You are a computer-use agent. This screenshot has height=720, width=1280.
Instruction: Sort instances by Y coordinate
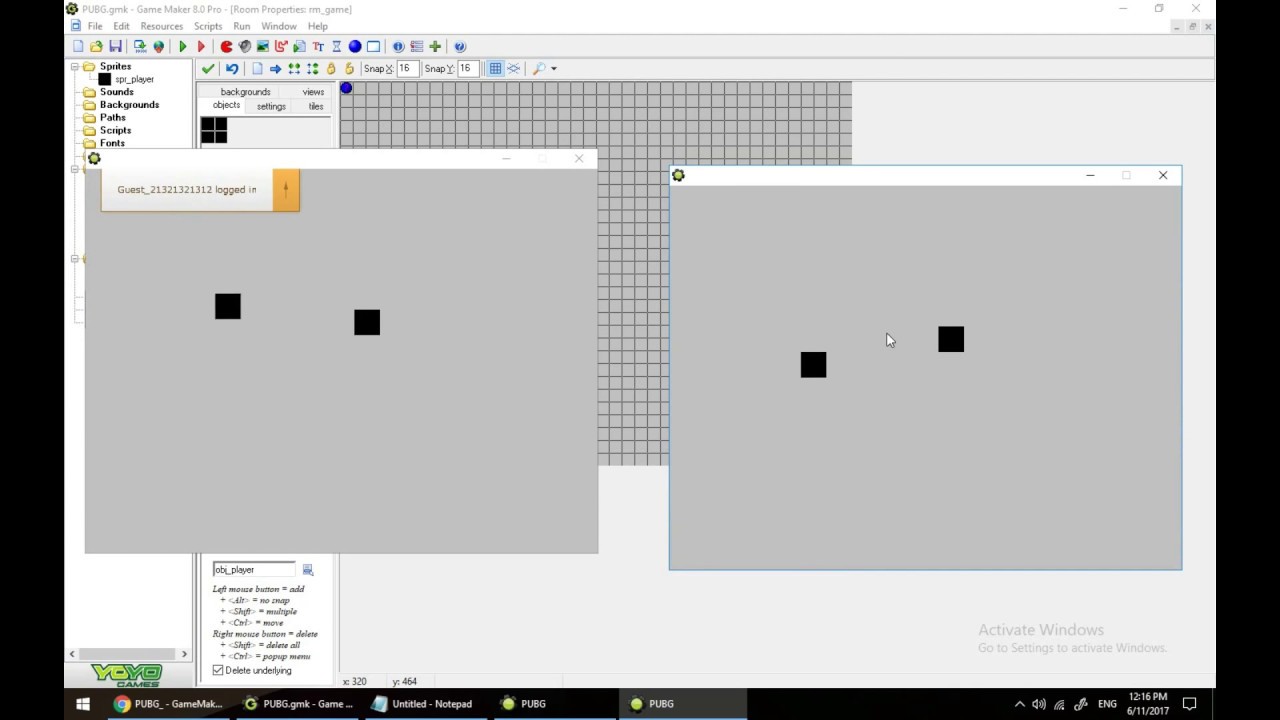312,68
